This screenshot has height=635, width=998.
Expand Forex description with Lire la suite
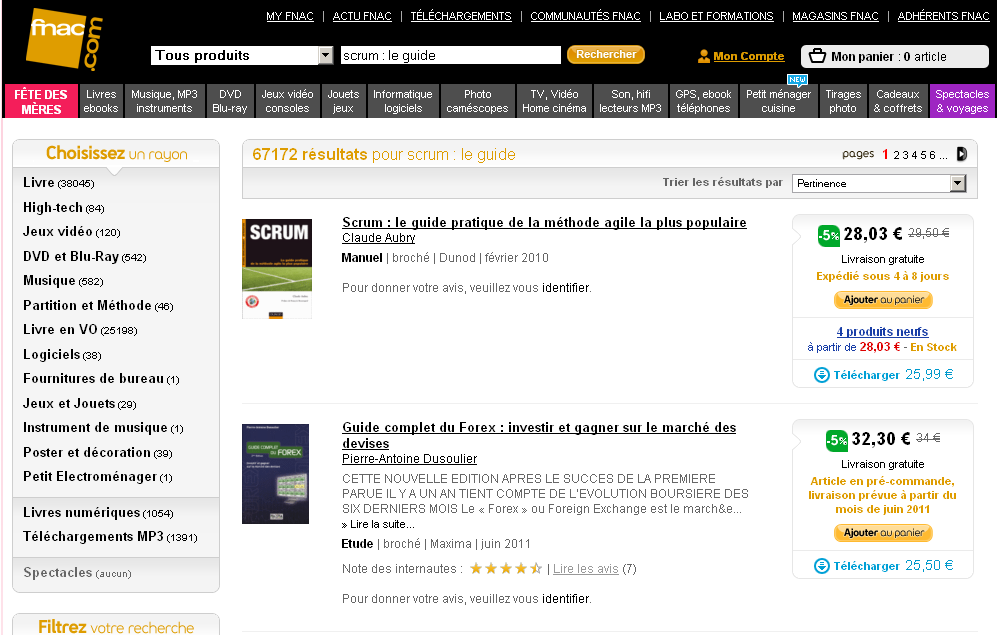tap(378, 524)
